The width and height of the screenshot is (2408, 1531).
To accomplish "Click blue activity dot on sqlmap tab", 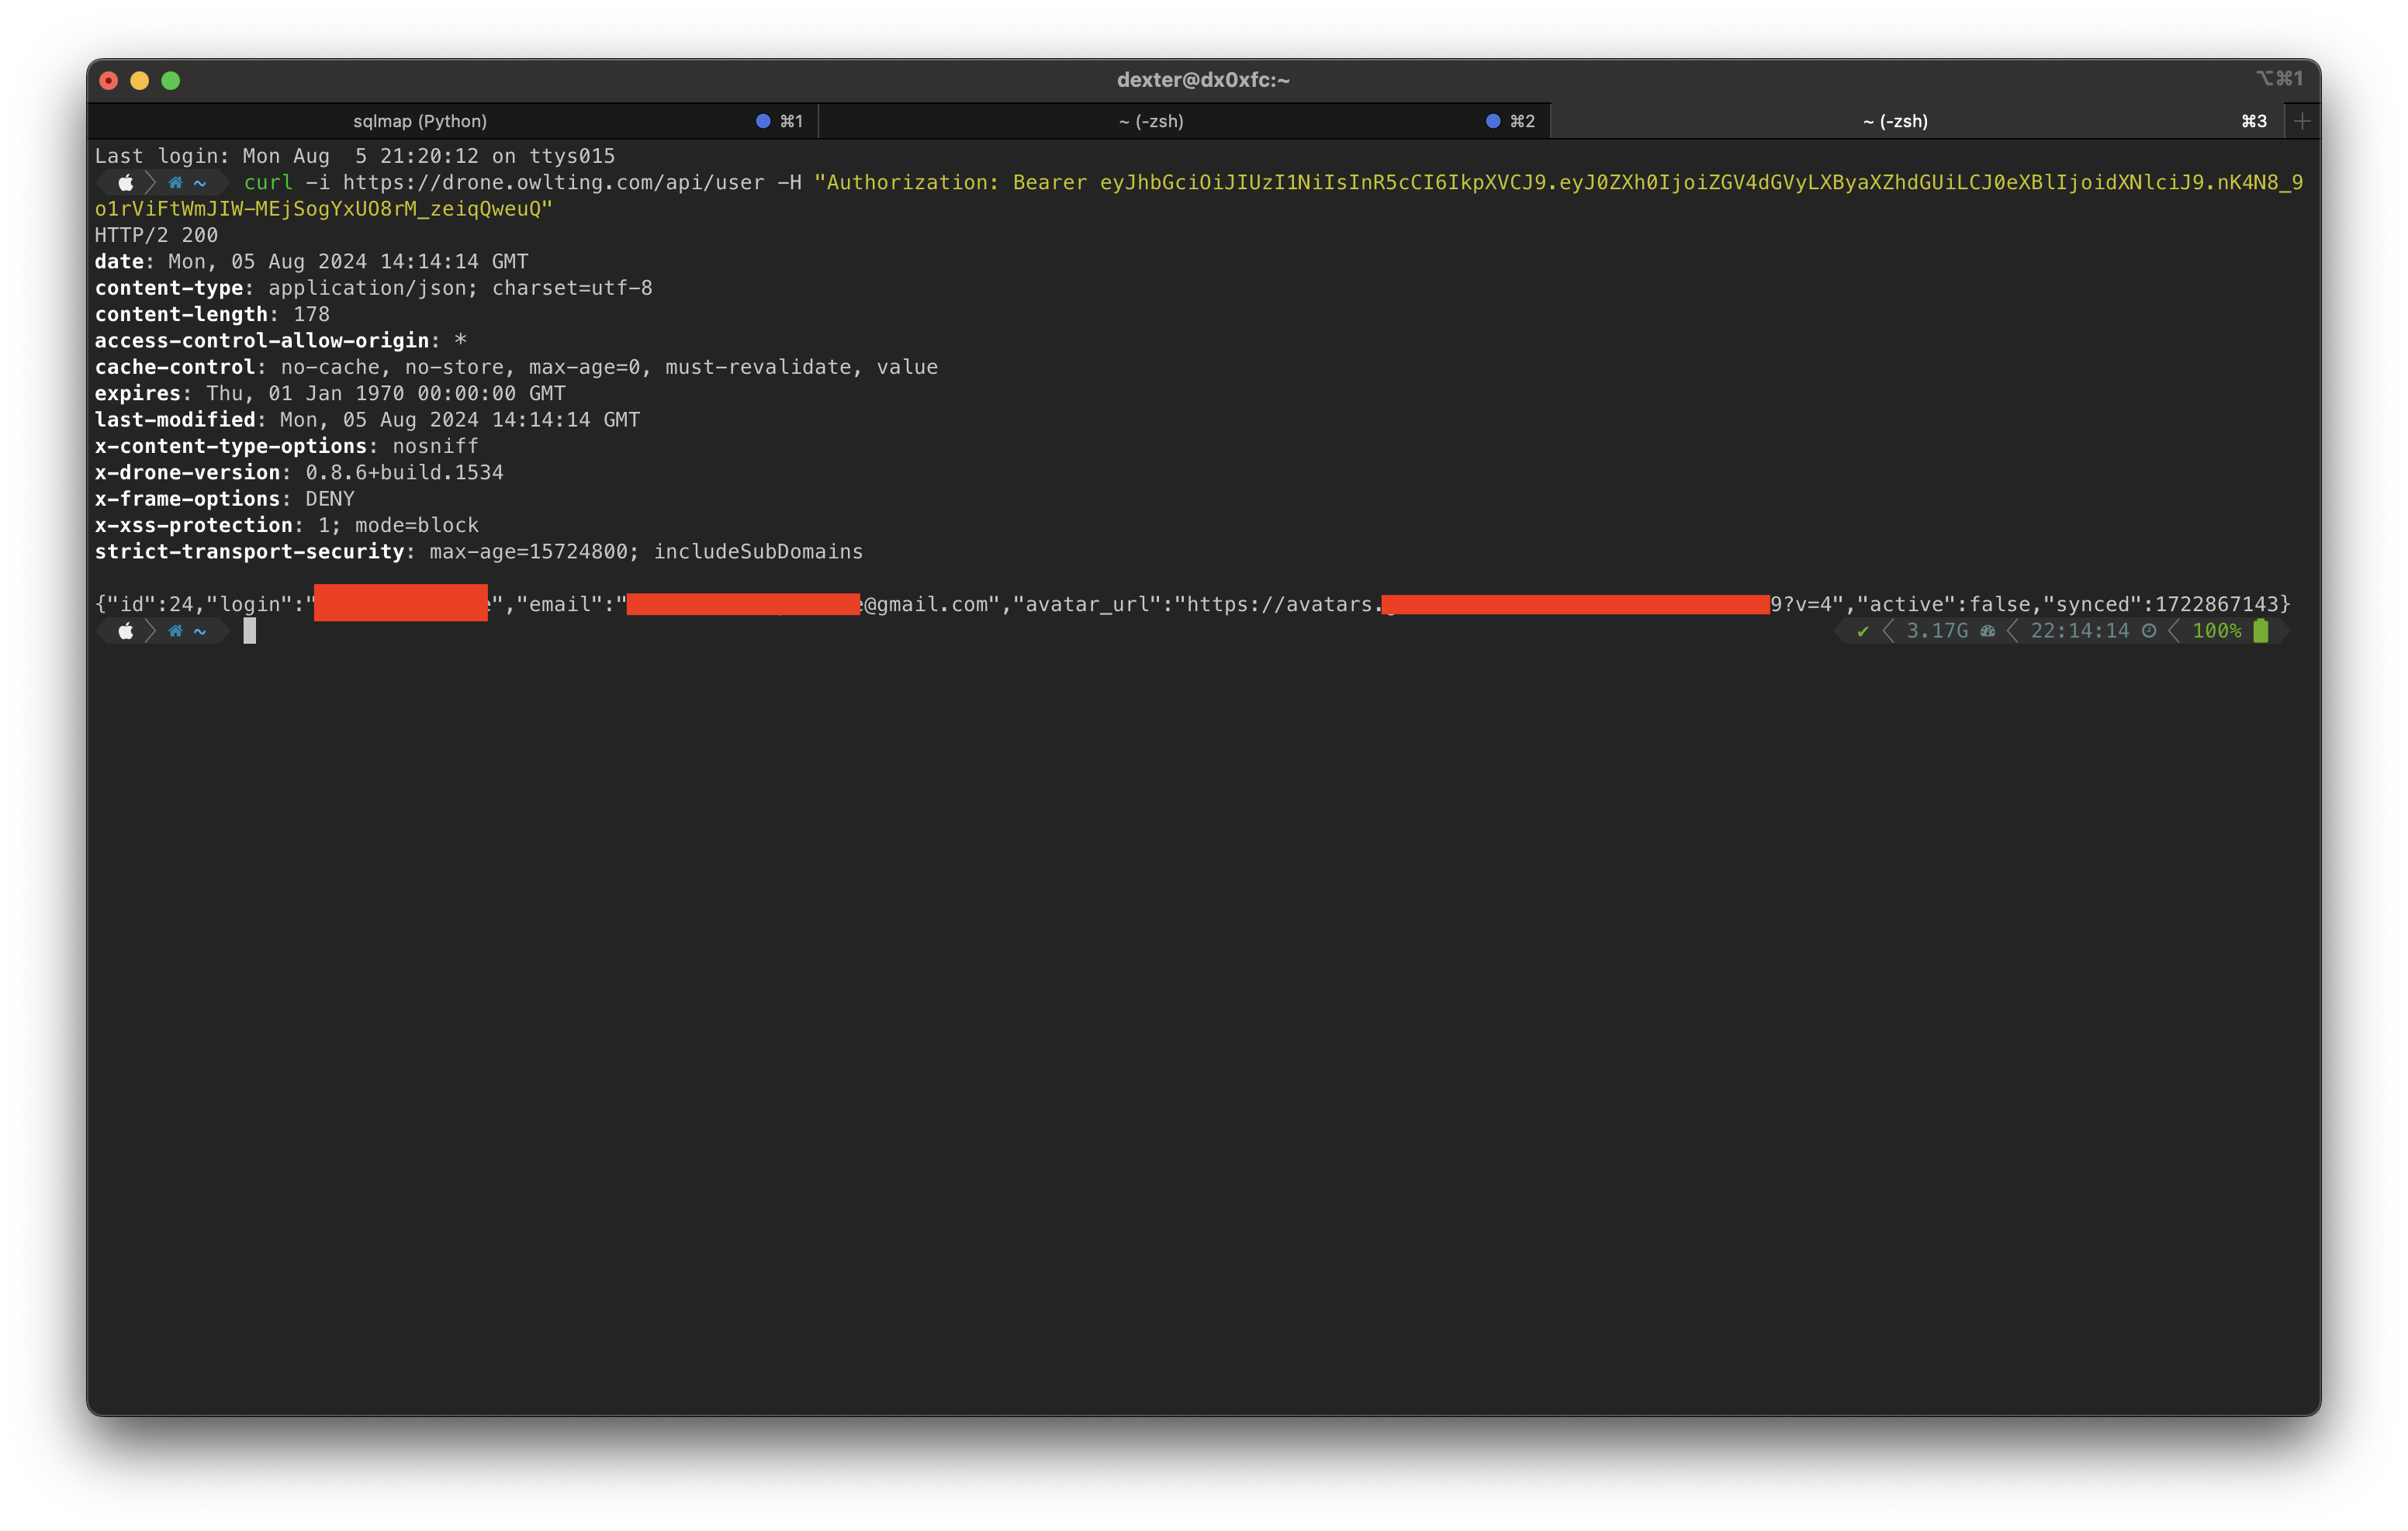I will (763, 121).
